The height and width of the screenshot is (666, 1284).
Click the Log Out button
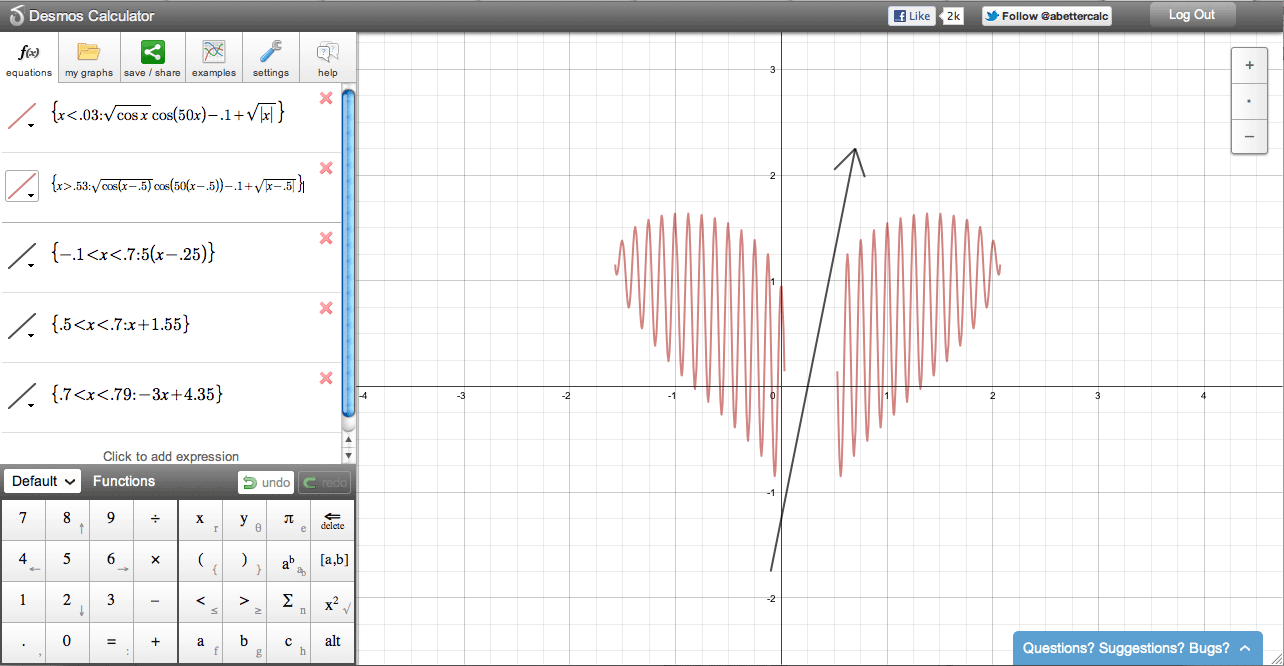tap(1192, 15)
